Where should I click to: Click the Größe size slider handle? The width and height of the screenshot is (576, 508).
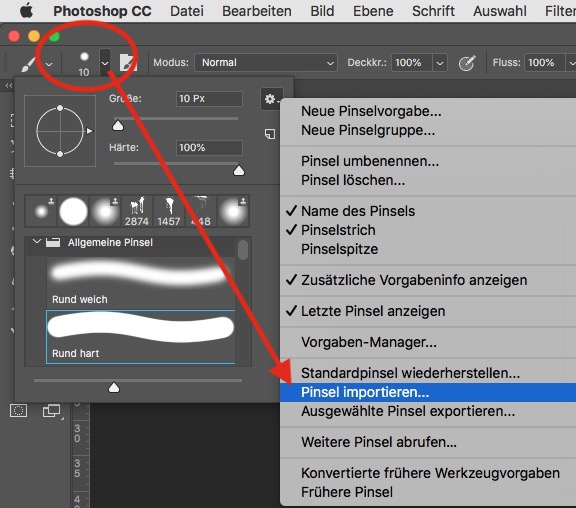(118, 126)
